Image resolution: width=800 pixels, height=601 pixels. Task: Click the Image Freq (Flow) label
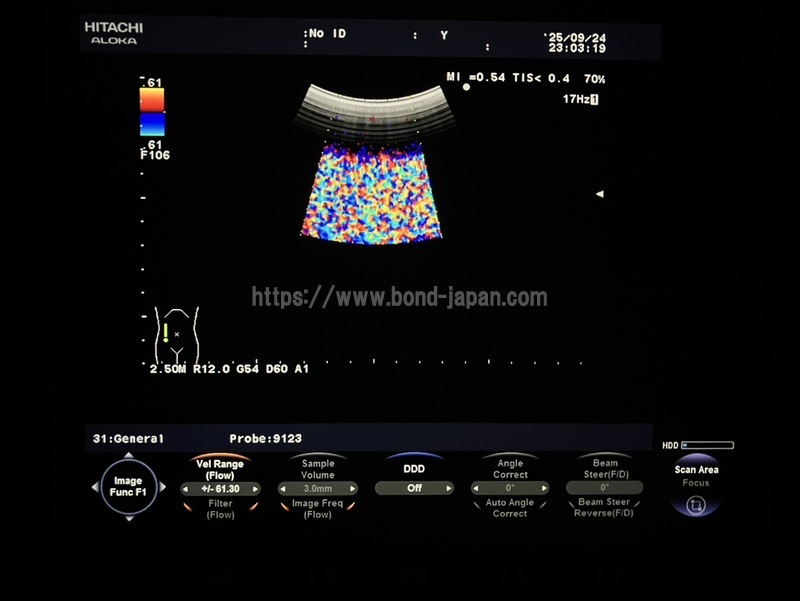[318, 508]
